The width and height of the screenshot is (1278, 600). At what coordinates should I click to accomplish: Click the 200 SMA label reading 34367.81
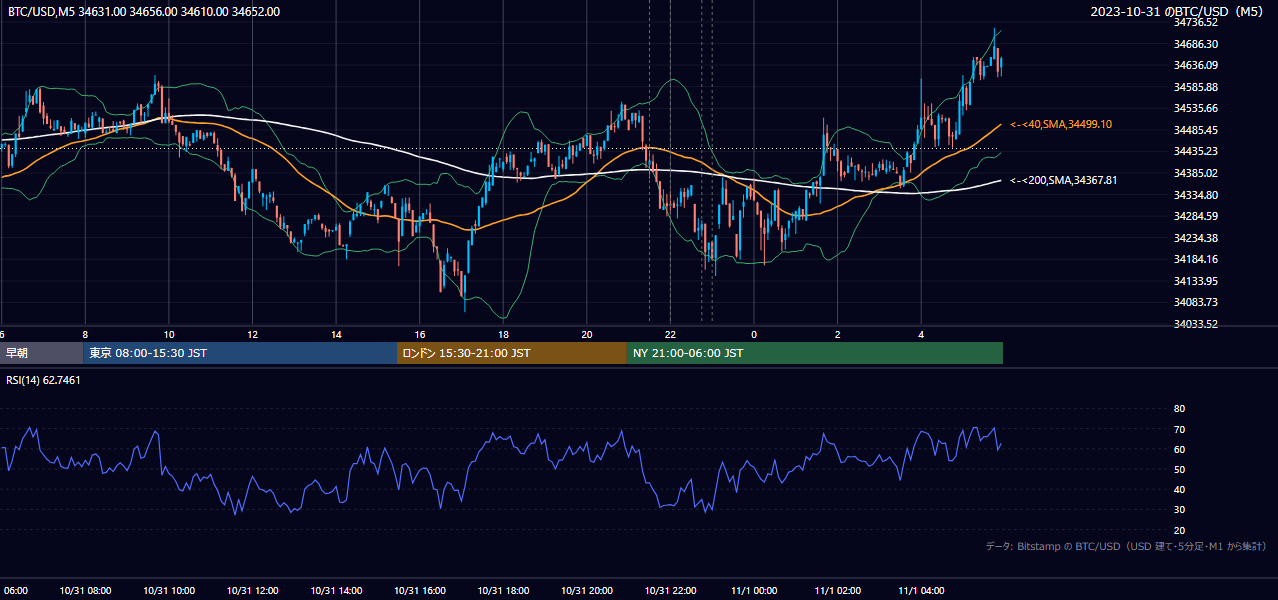[x=1064, y=180]
